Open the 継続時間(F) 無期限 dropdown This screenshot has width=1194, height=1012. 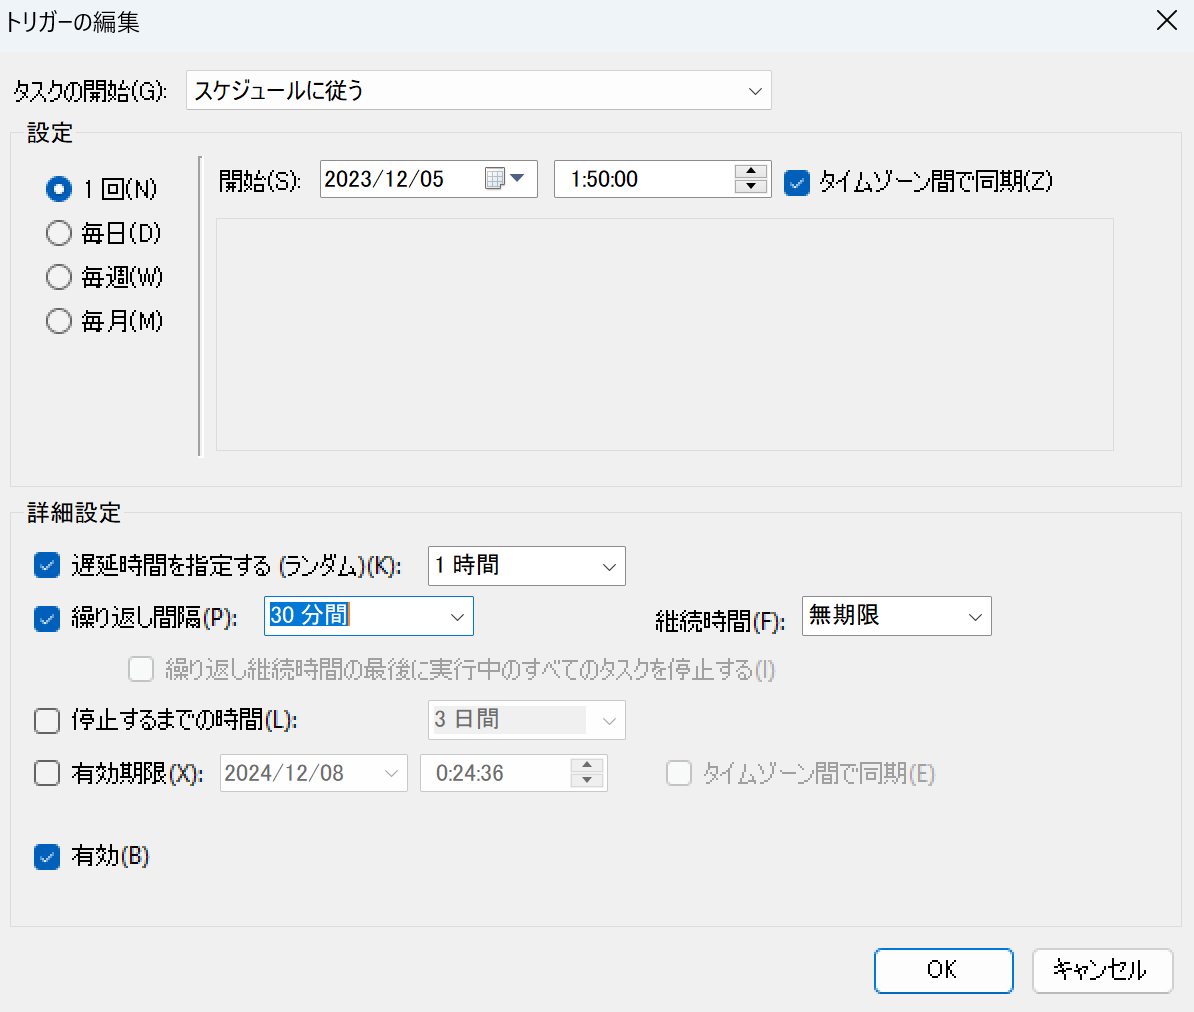click(896, 616)
